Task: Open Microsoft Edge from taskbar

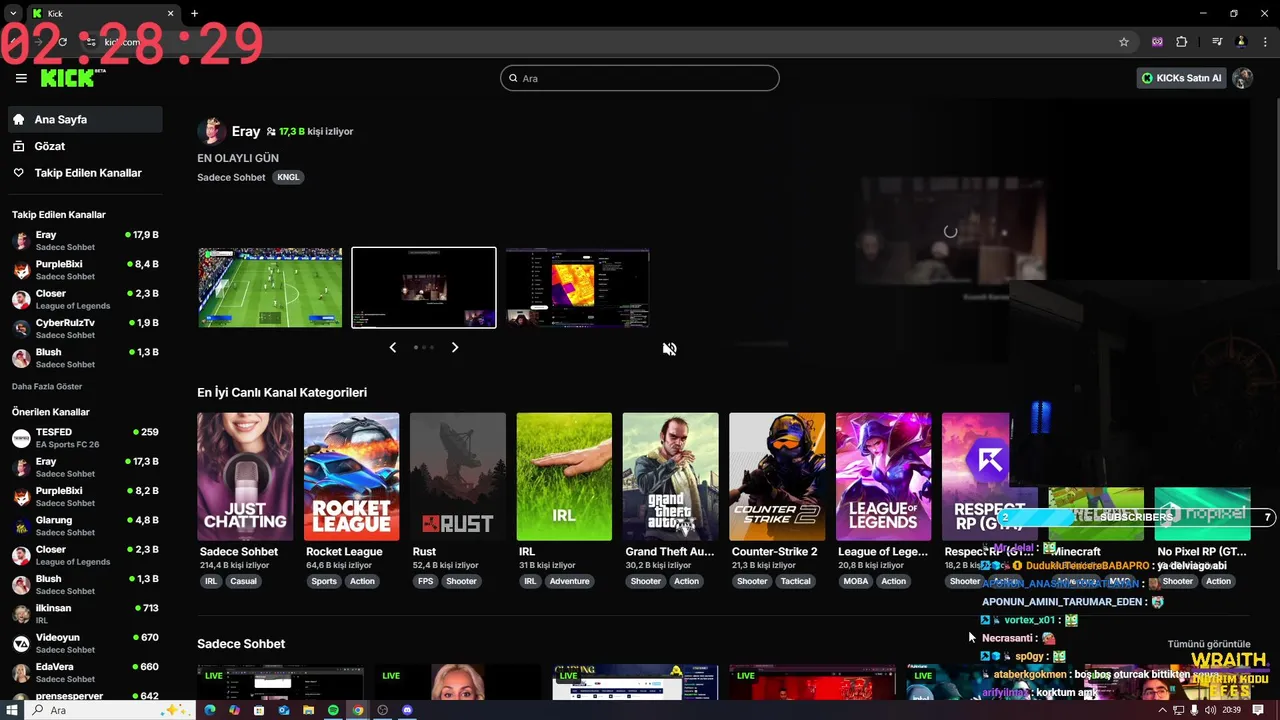Action: [210, 710]
